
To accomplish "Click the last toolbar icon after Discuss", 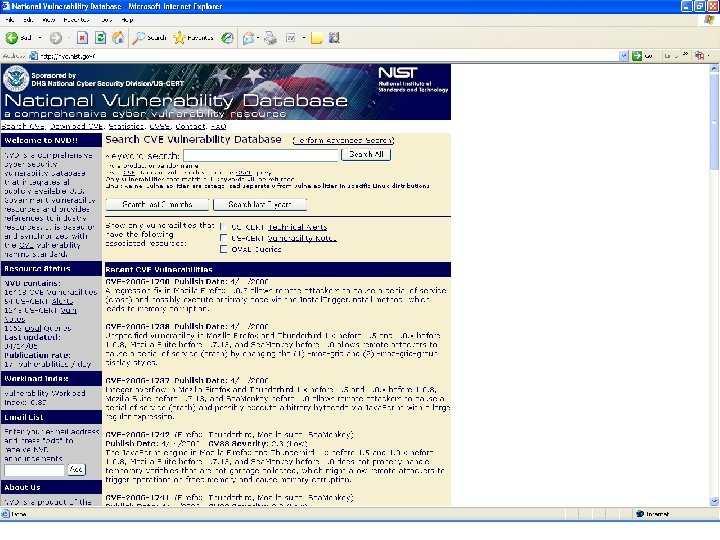I will click(x=334, y=38).
